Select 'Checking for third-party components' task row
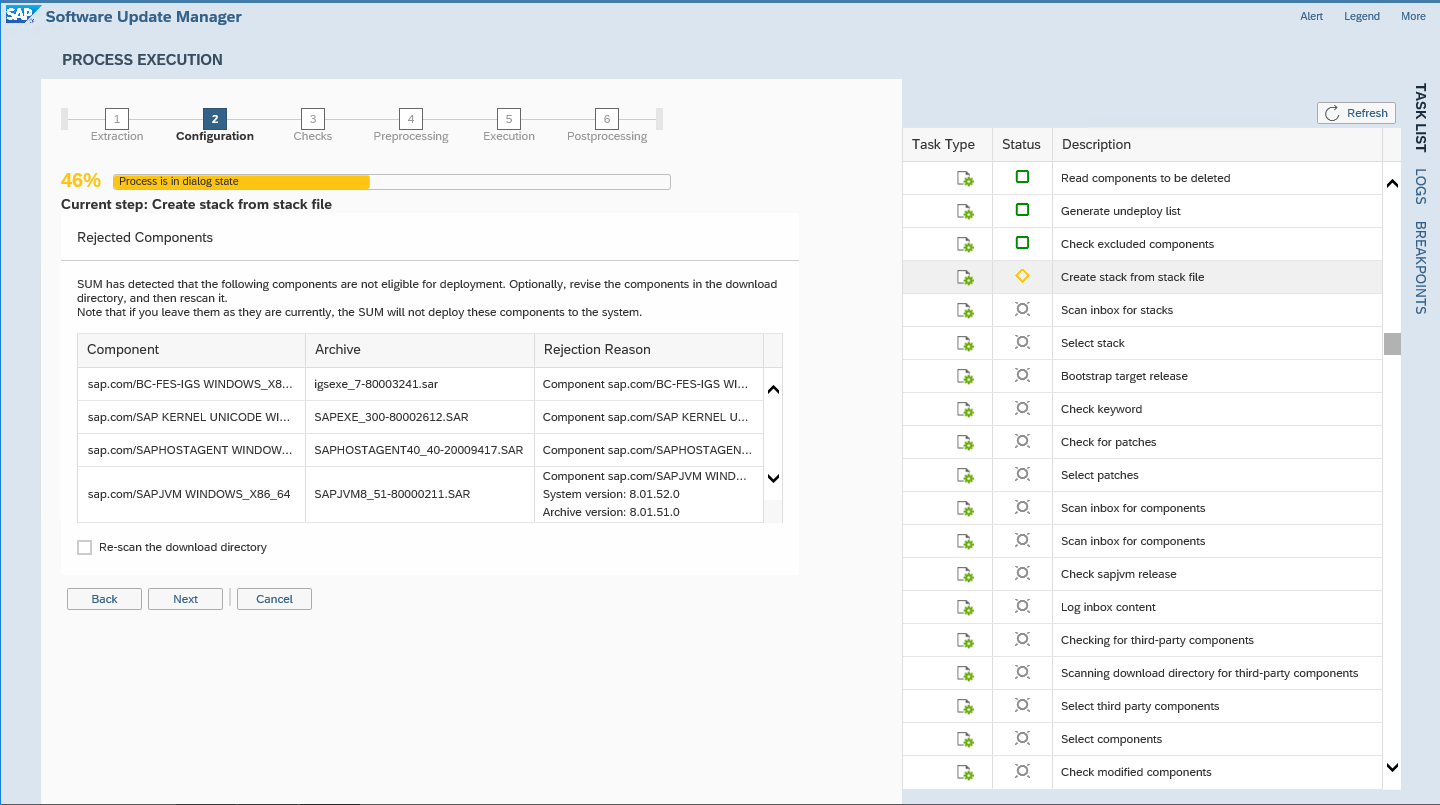This screenshot has height=805, width=1440. pos(1142,640)
